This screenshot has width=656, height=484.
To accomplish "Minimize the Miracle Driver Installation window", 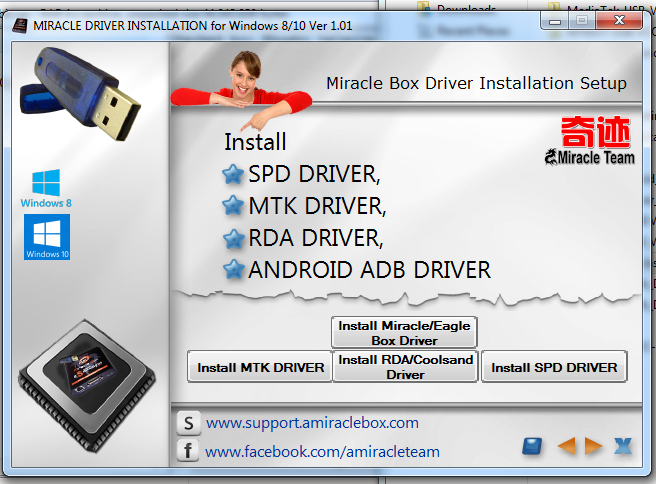I will point(555,20).
